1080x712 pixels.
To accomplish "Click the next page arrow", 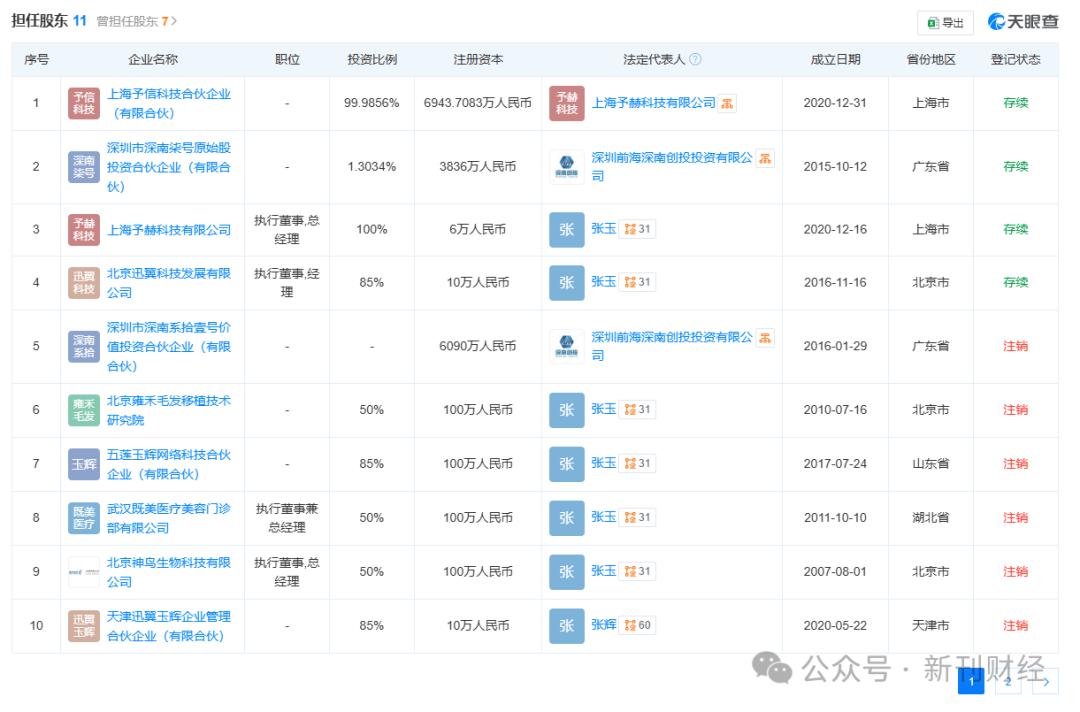I will [x=1046, y=681].
